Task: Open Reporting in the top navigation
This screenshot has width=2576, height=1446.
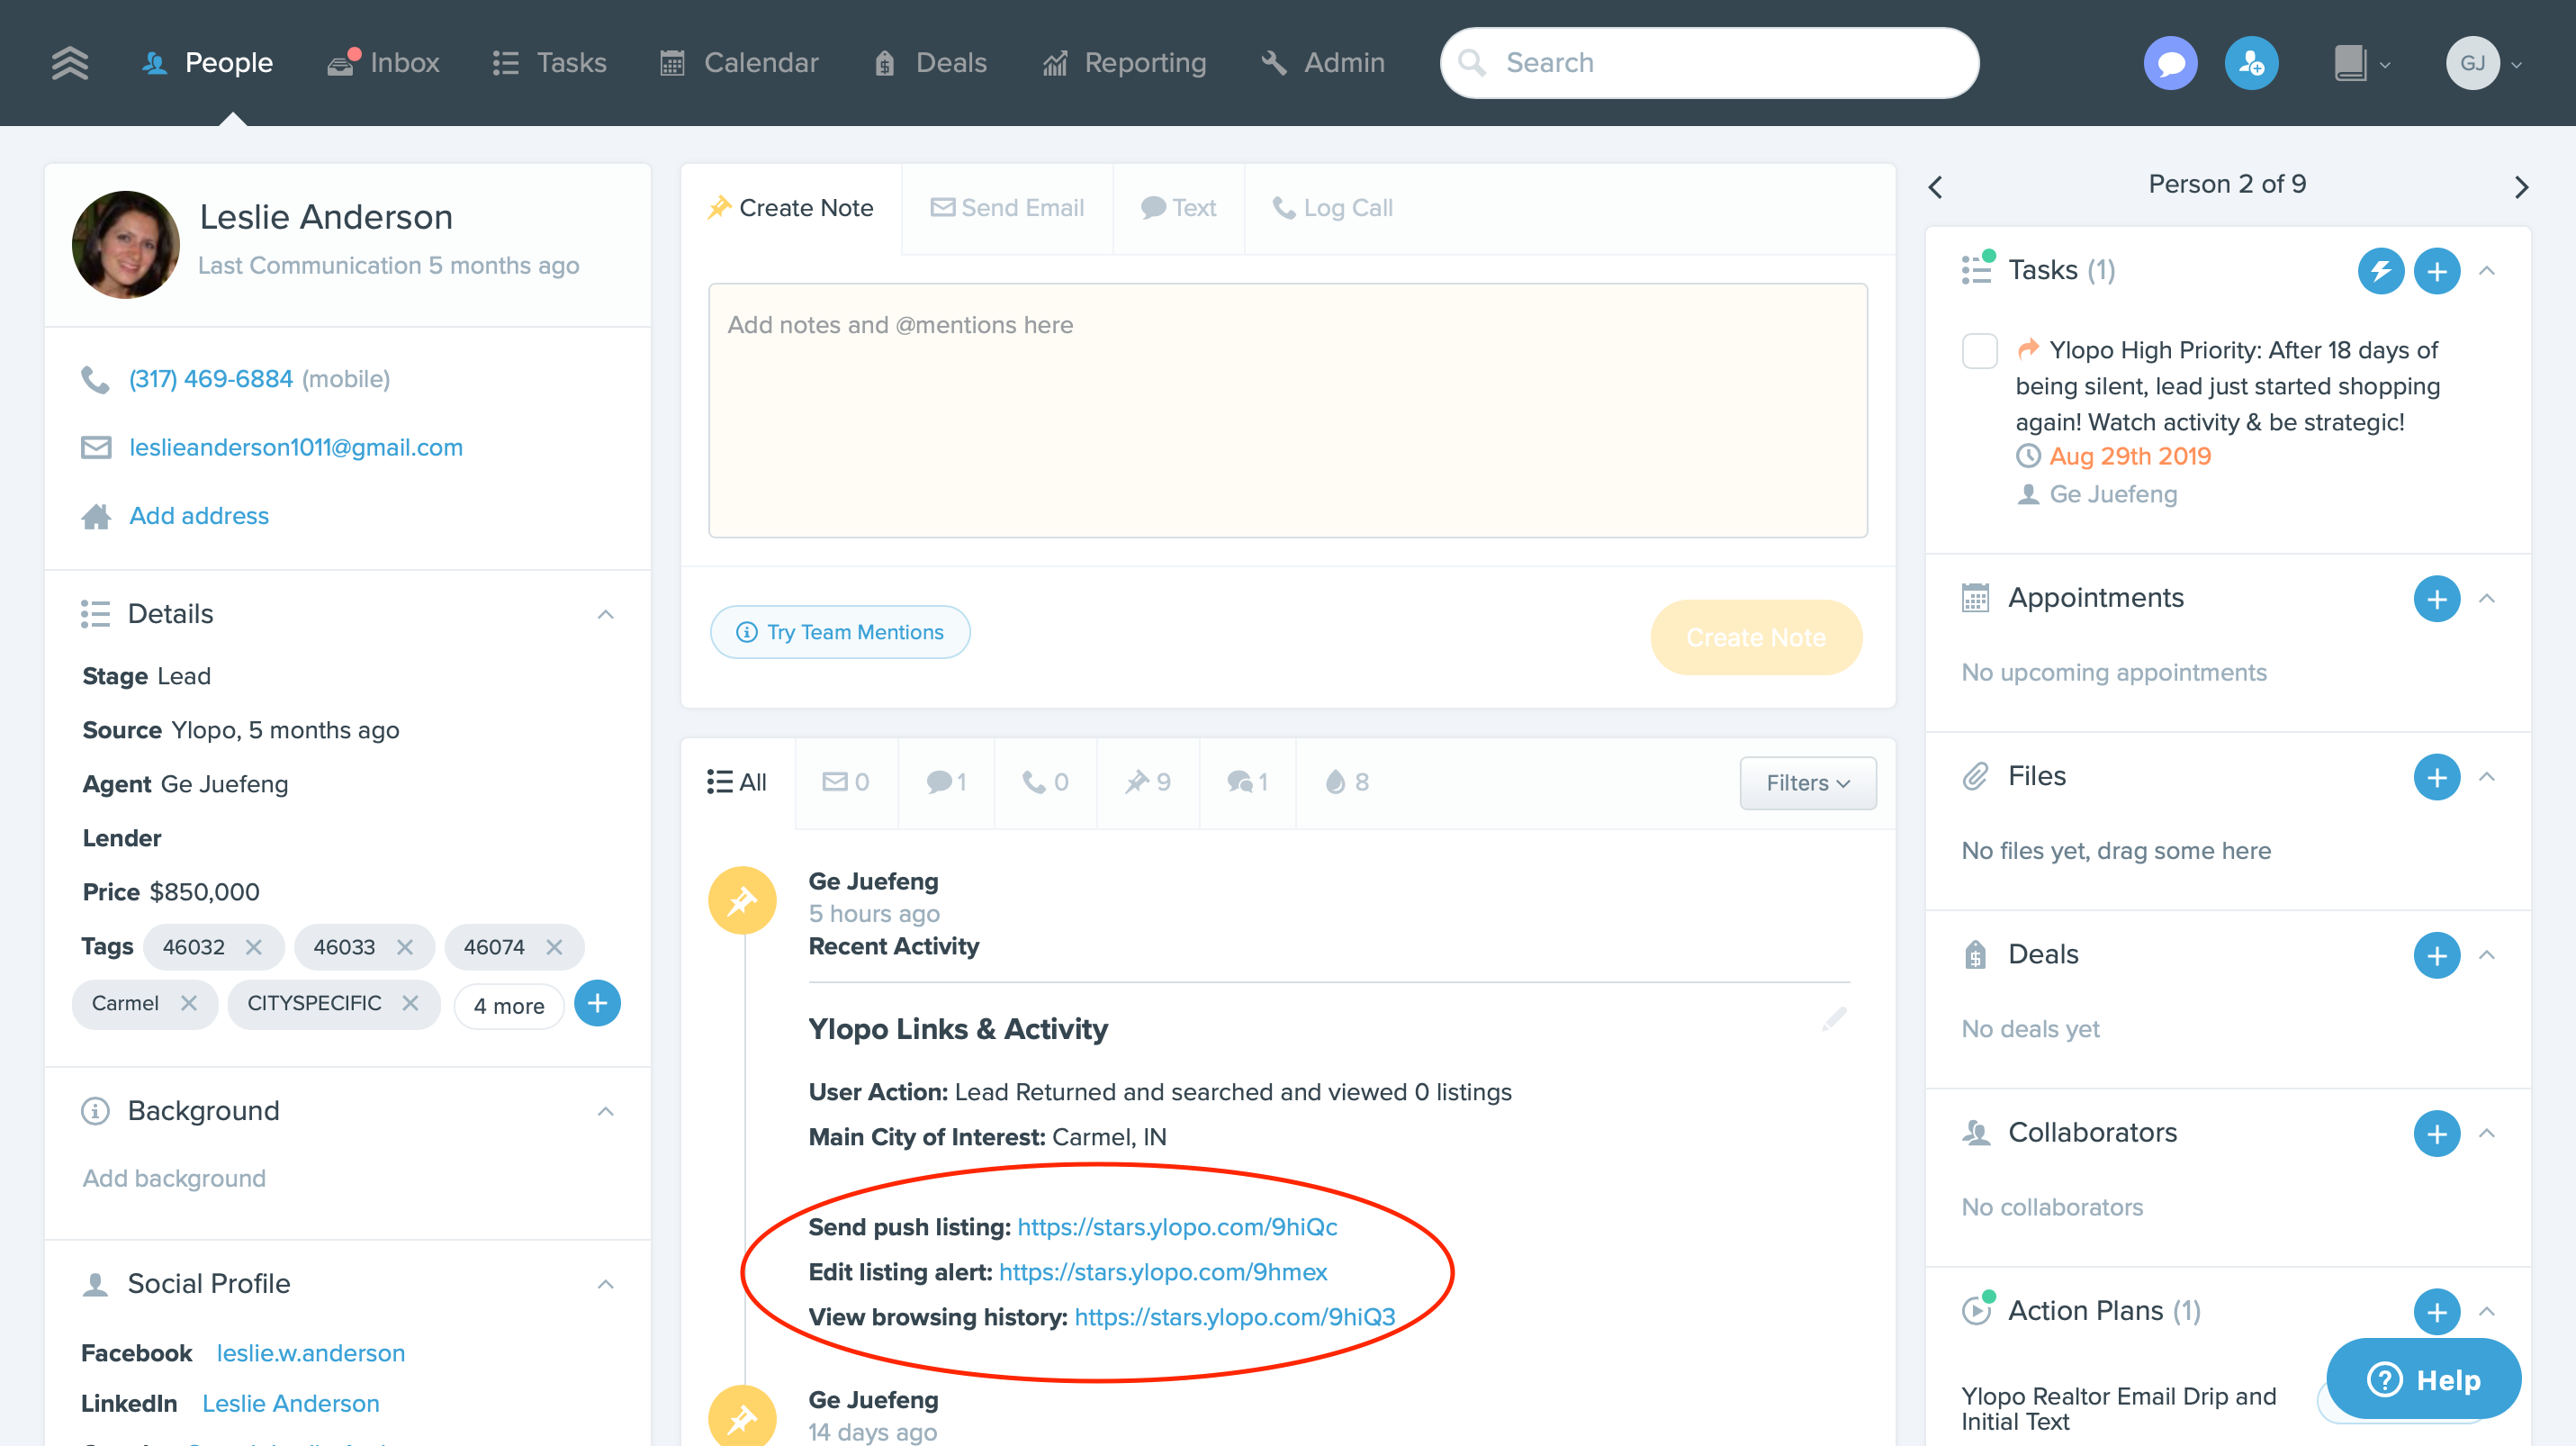Action: click(x=1124, y=63)
